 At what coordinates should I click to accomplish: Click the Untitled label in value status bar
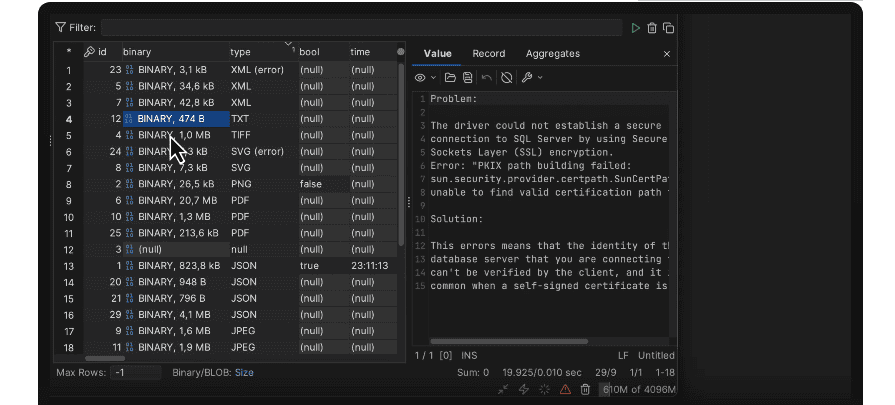[x=656, y=355]
